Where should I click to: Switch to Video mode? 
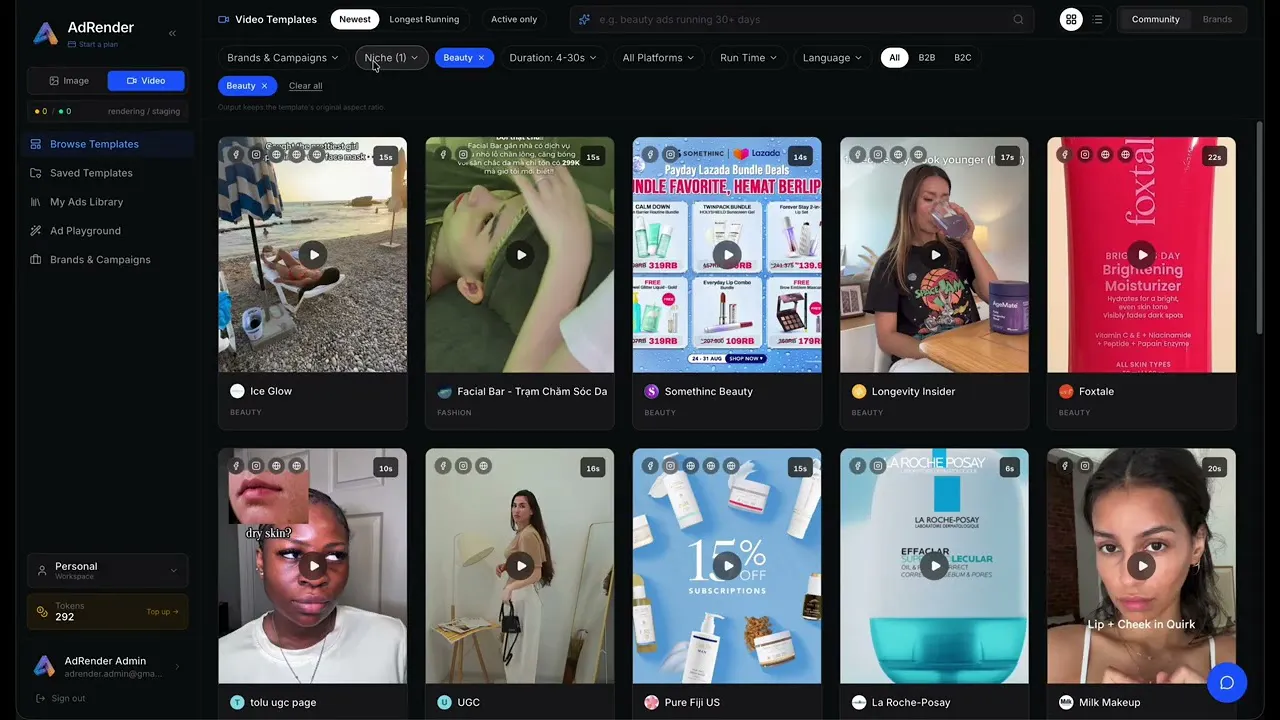(146, 81)
